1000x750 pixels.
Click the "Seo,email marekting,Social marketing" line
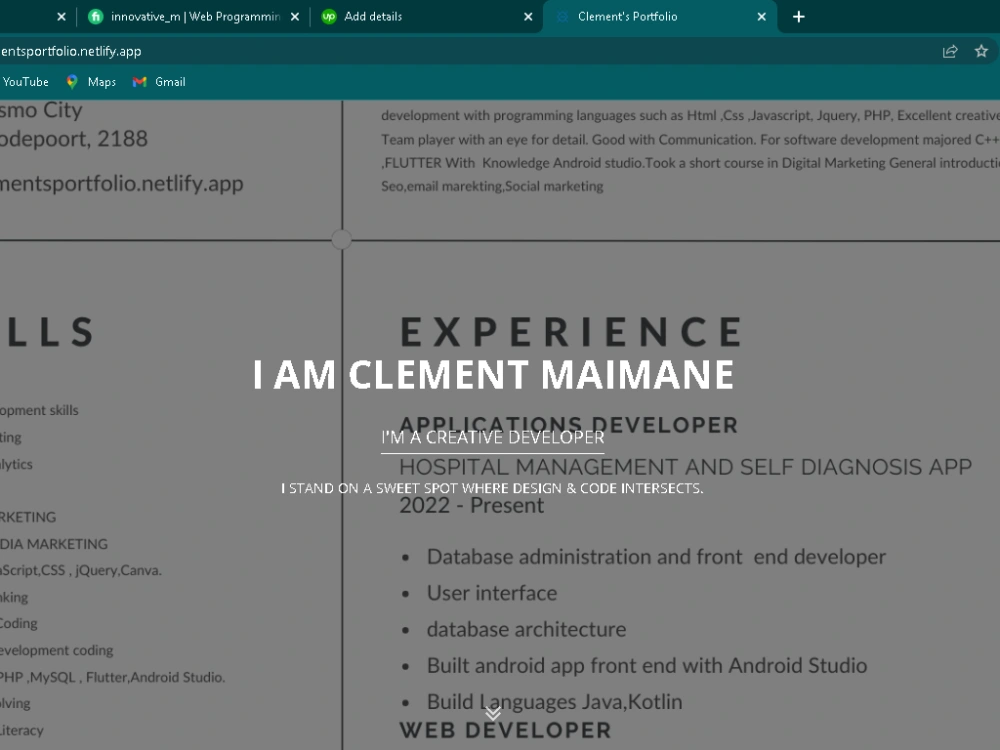492,186
